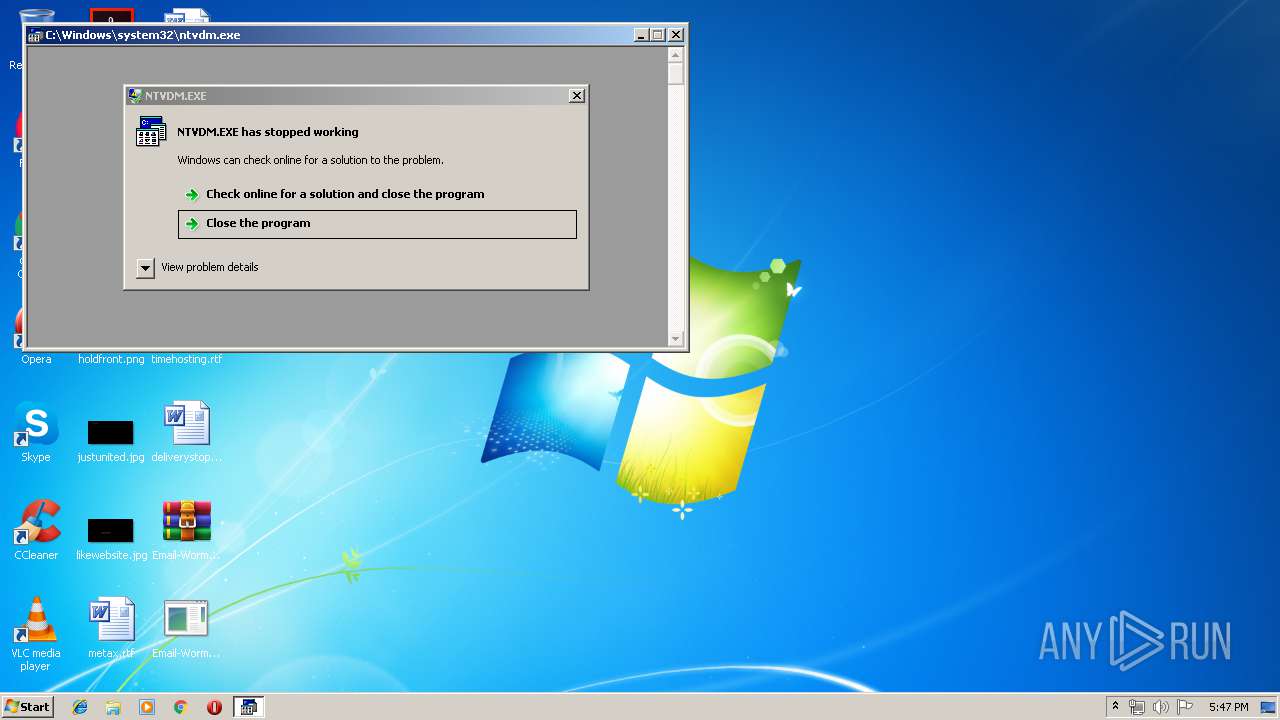Launch Google Chrome from taskbar
Image resolution: width=1280 pixels, height=720 pixels.
pos(181,707)
